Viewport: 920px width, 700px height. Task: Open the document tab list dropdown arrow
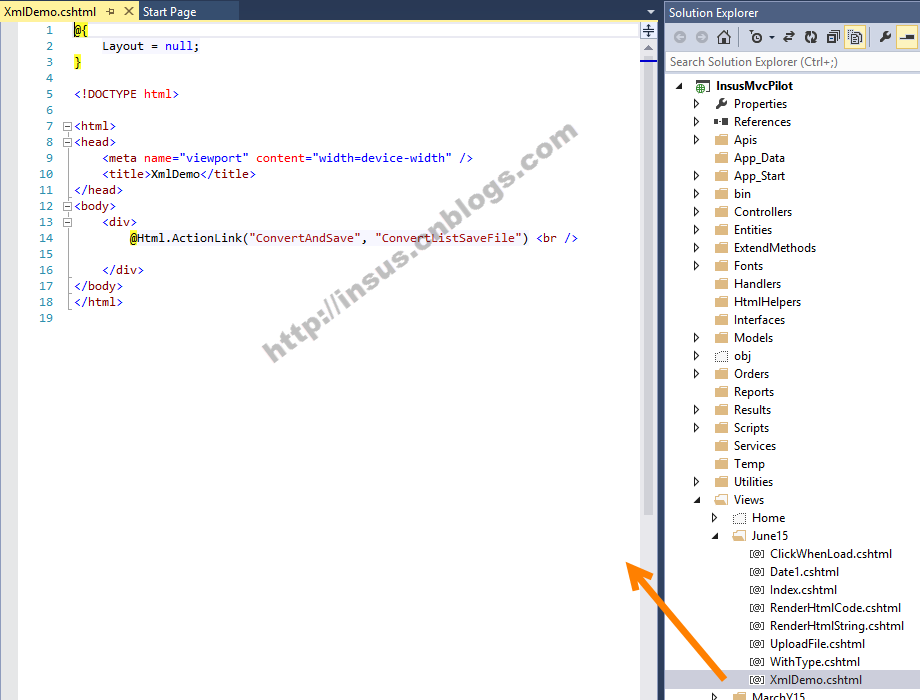tap(650, 12)
